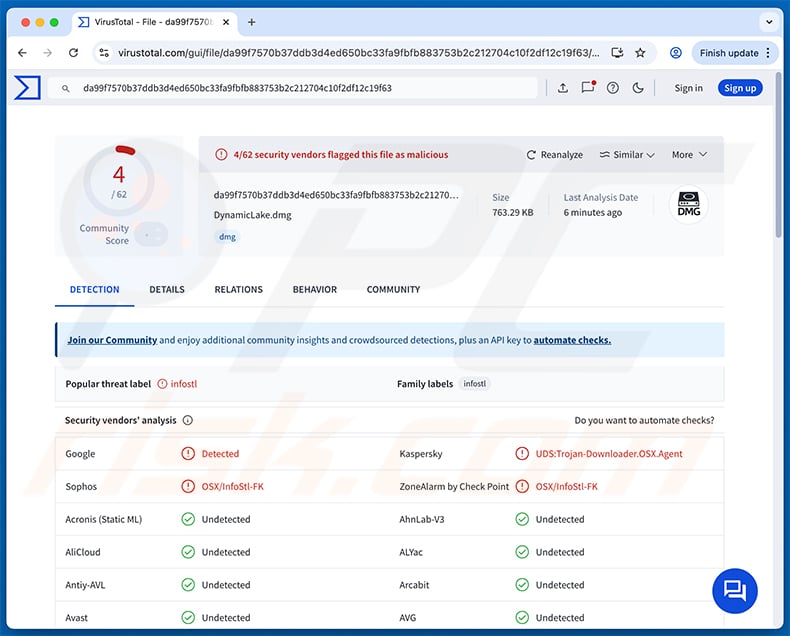Click Sophos OSX/InfoStl-FK result text
Image resolution: width=790 pixels, height=636 pixels.
(233, 486)
